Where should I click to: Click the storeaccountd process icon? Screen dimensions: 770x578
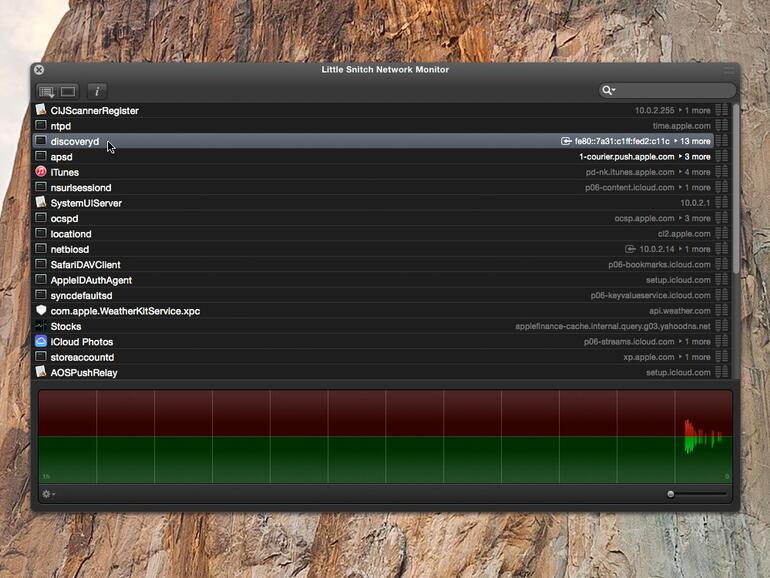[41, 357]
